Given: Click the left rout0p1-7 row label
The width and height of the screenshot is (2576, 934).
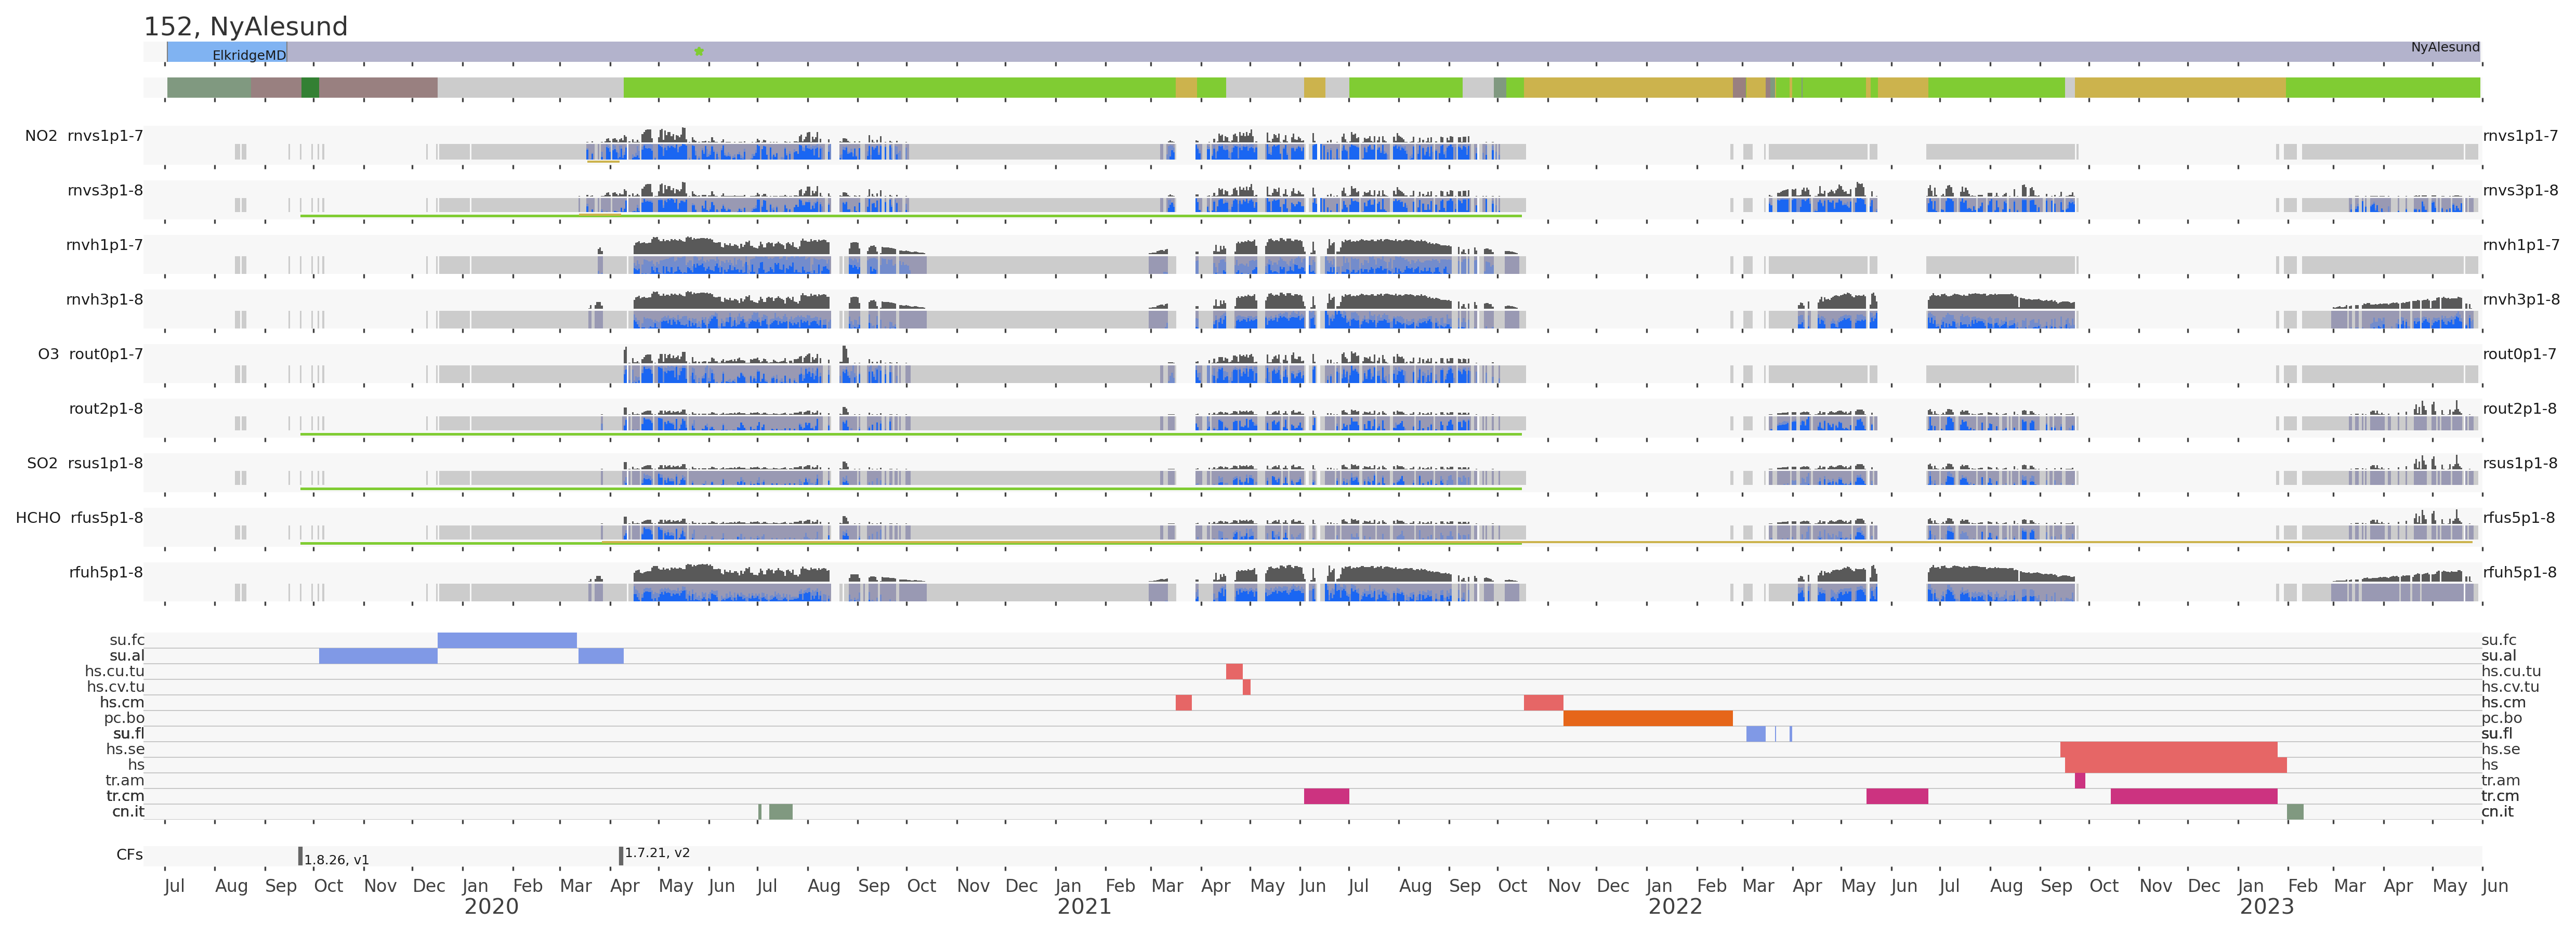Looking at the screenshot, I should (106, 354).
